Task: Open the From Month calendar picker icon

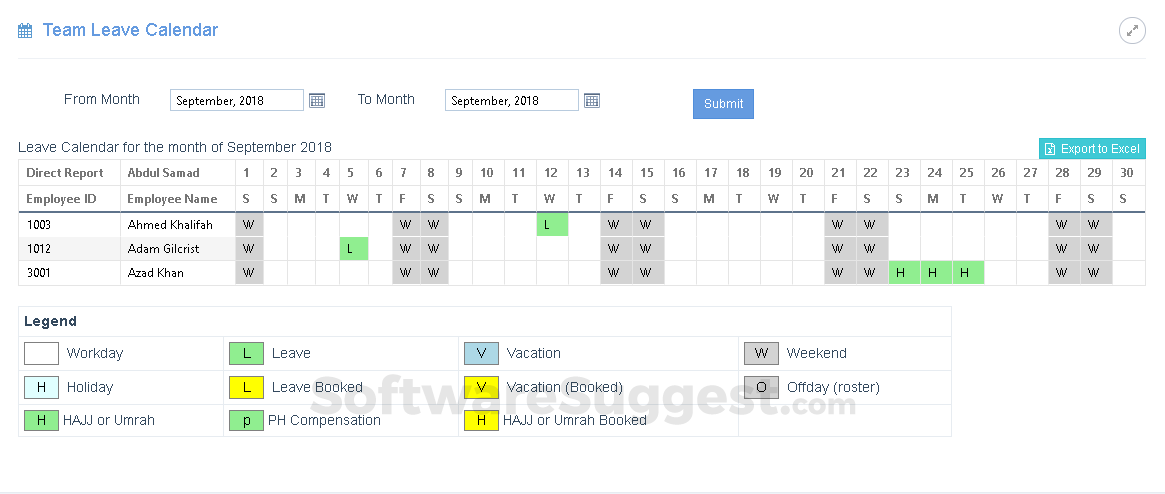Action: pyautogui.click(x=317, y=100)
